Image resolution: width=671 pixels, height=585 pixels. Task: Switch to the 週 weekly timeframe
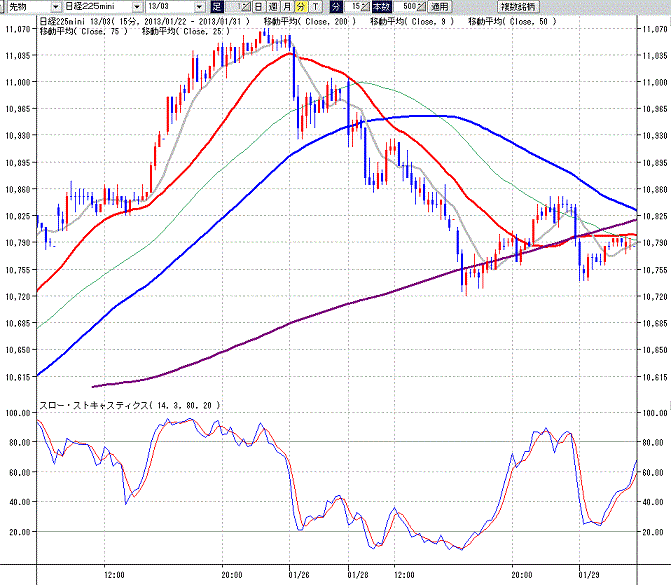[x=273, y=6]
